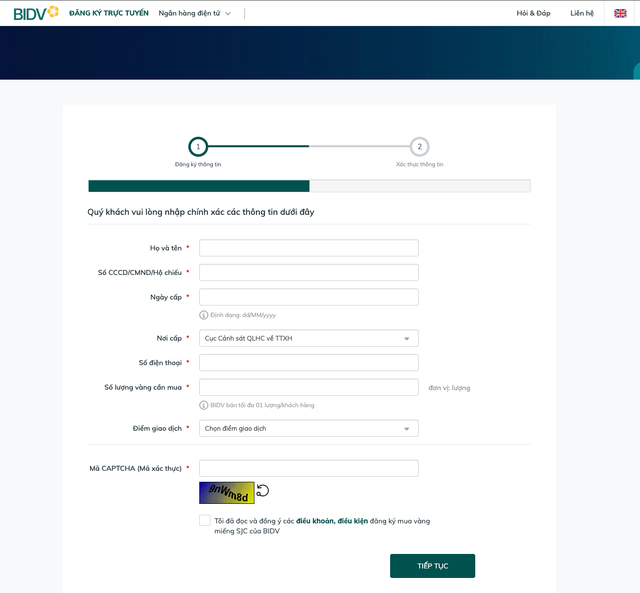Focus the Ngày cấp input field
This screenshot has width=640, height=593.
[x=309, y=297]
